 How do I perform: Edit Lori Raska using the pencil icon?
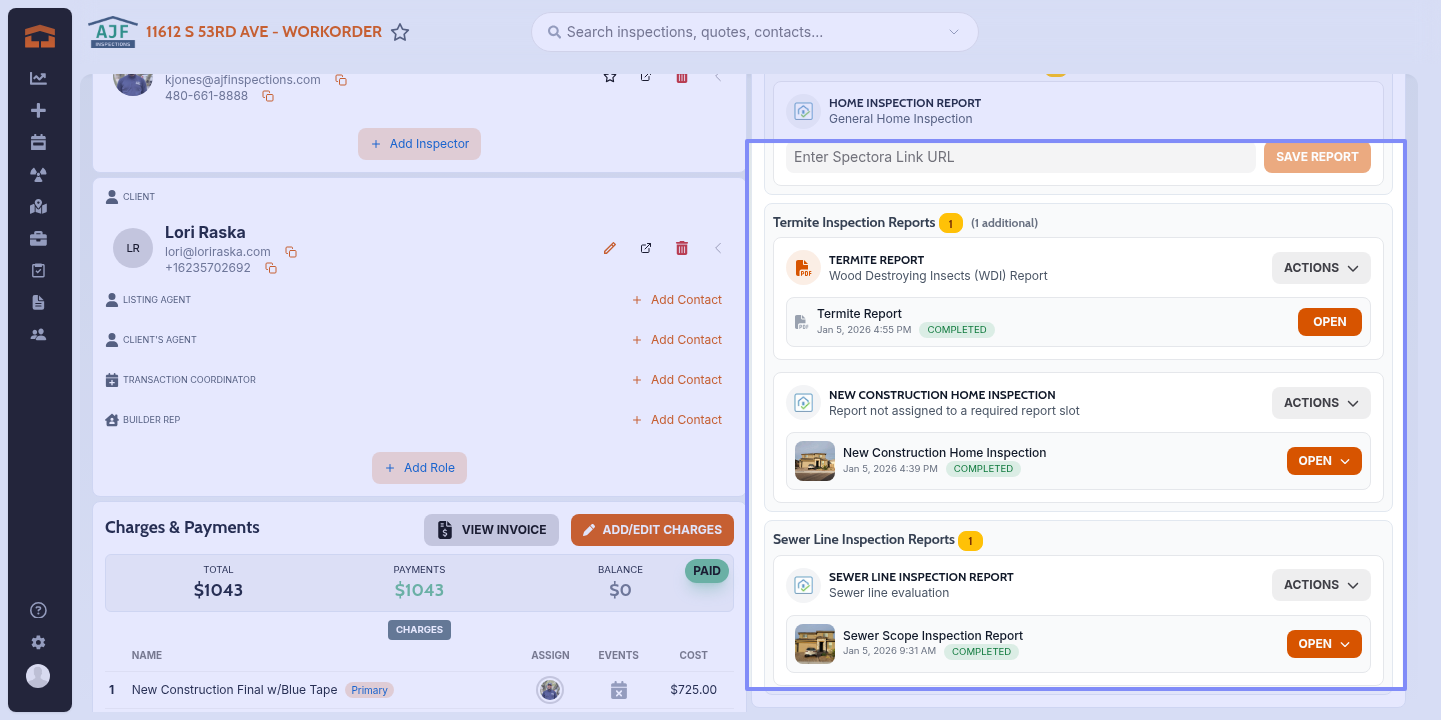click(x=610, y=248)
